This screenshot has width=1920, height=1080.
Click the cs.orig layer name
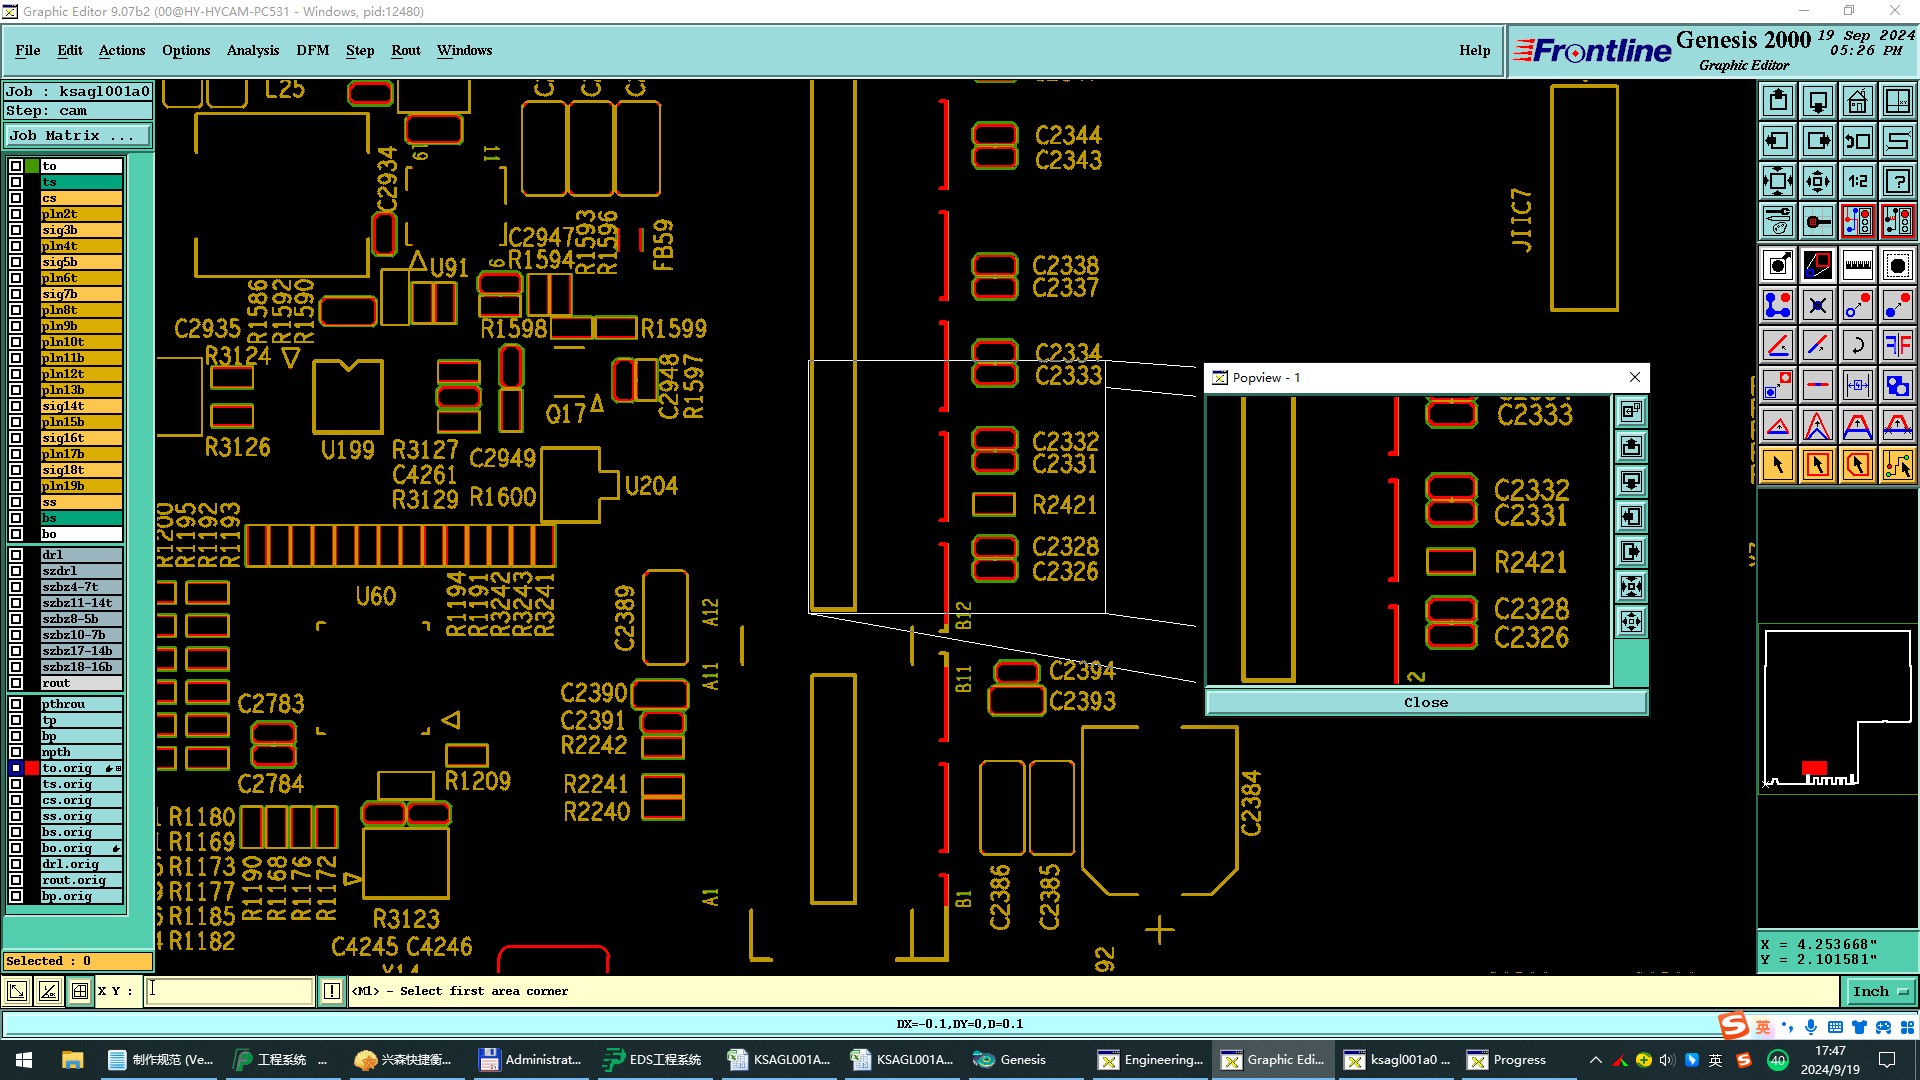pyautogui.click(x=81, y=800)
